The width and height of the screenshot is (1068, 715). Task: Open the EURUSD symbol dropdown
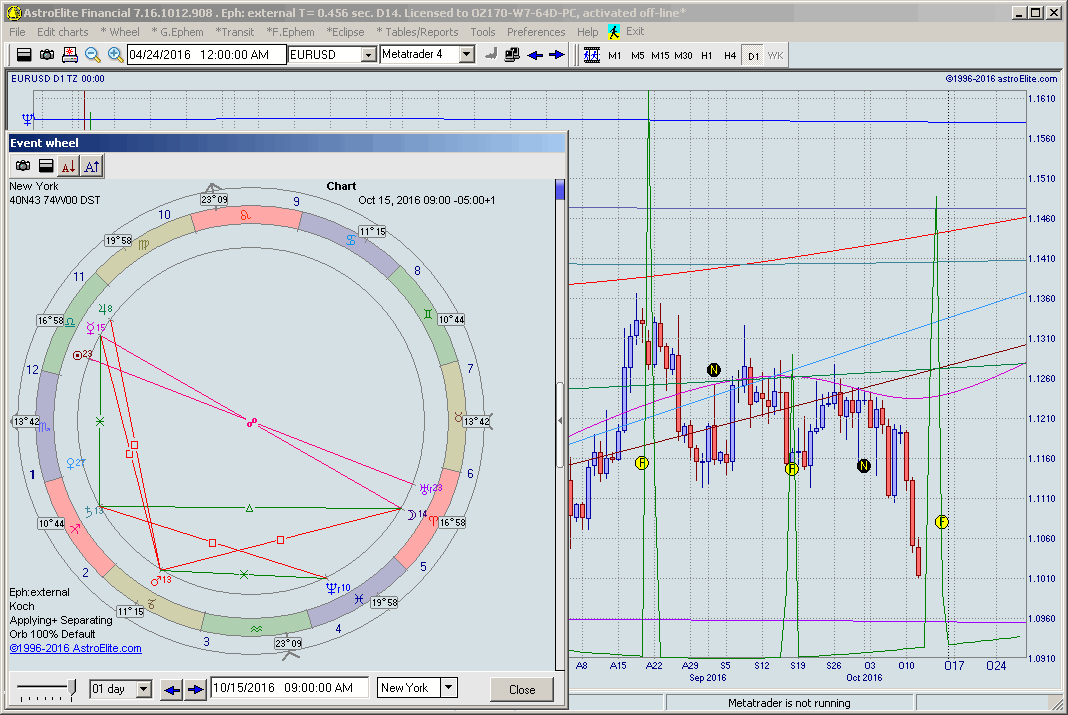point(367,55)
